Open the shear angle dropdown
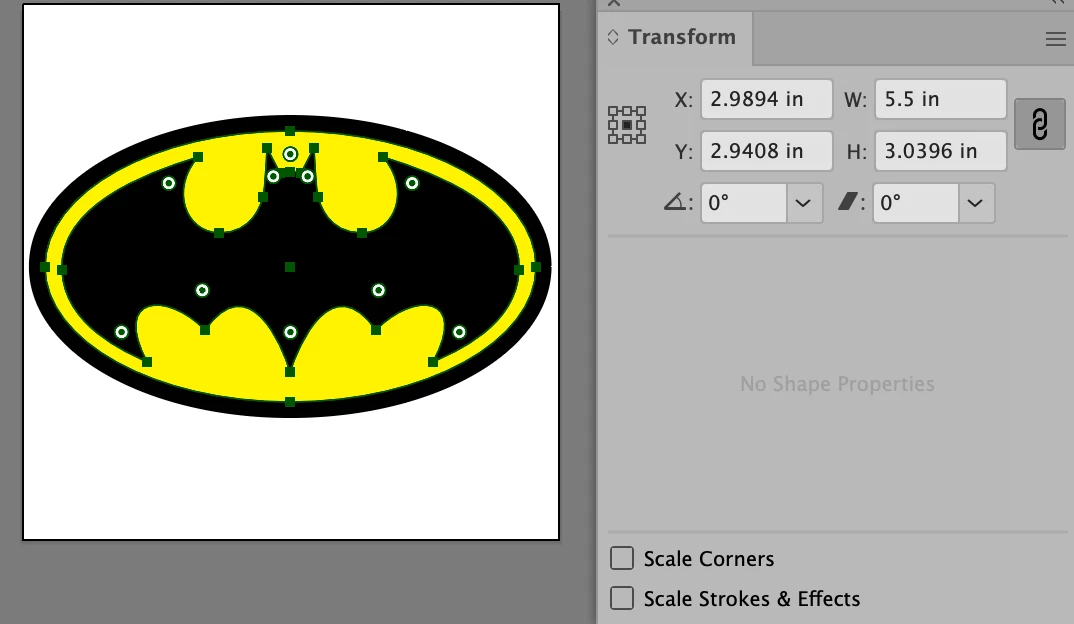The width and height of the screenshot is (1074, 624). [976, 203]
